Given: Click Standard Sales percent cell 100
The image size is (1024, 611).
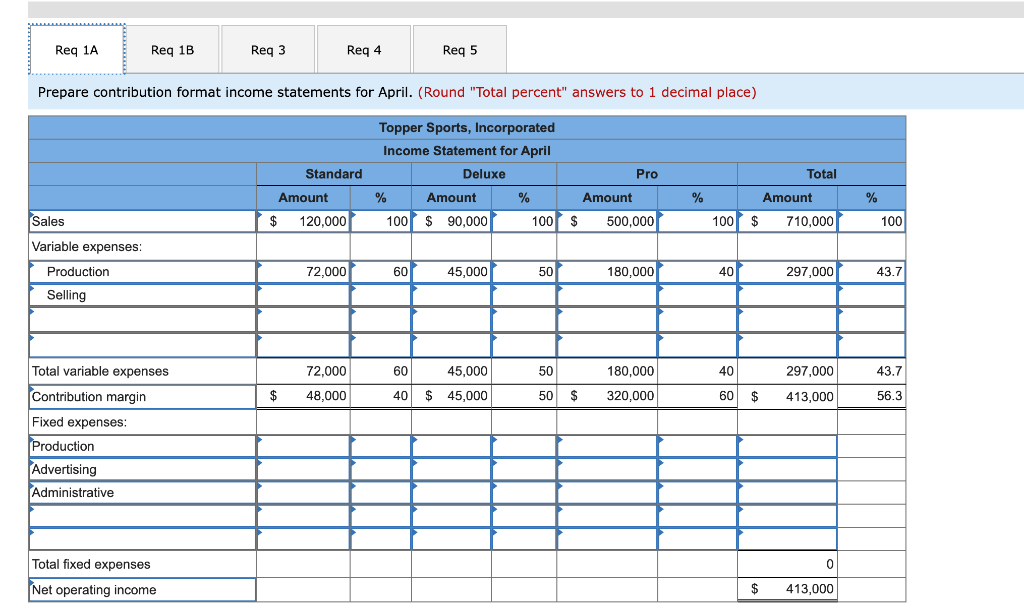Looking at the screenshot, I should [381, 221].
